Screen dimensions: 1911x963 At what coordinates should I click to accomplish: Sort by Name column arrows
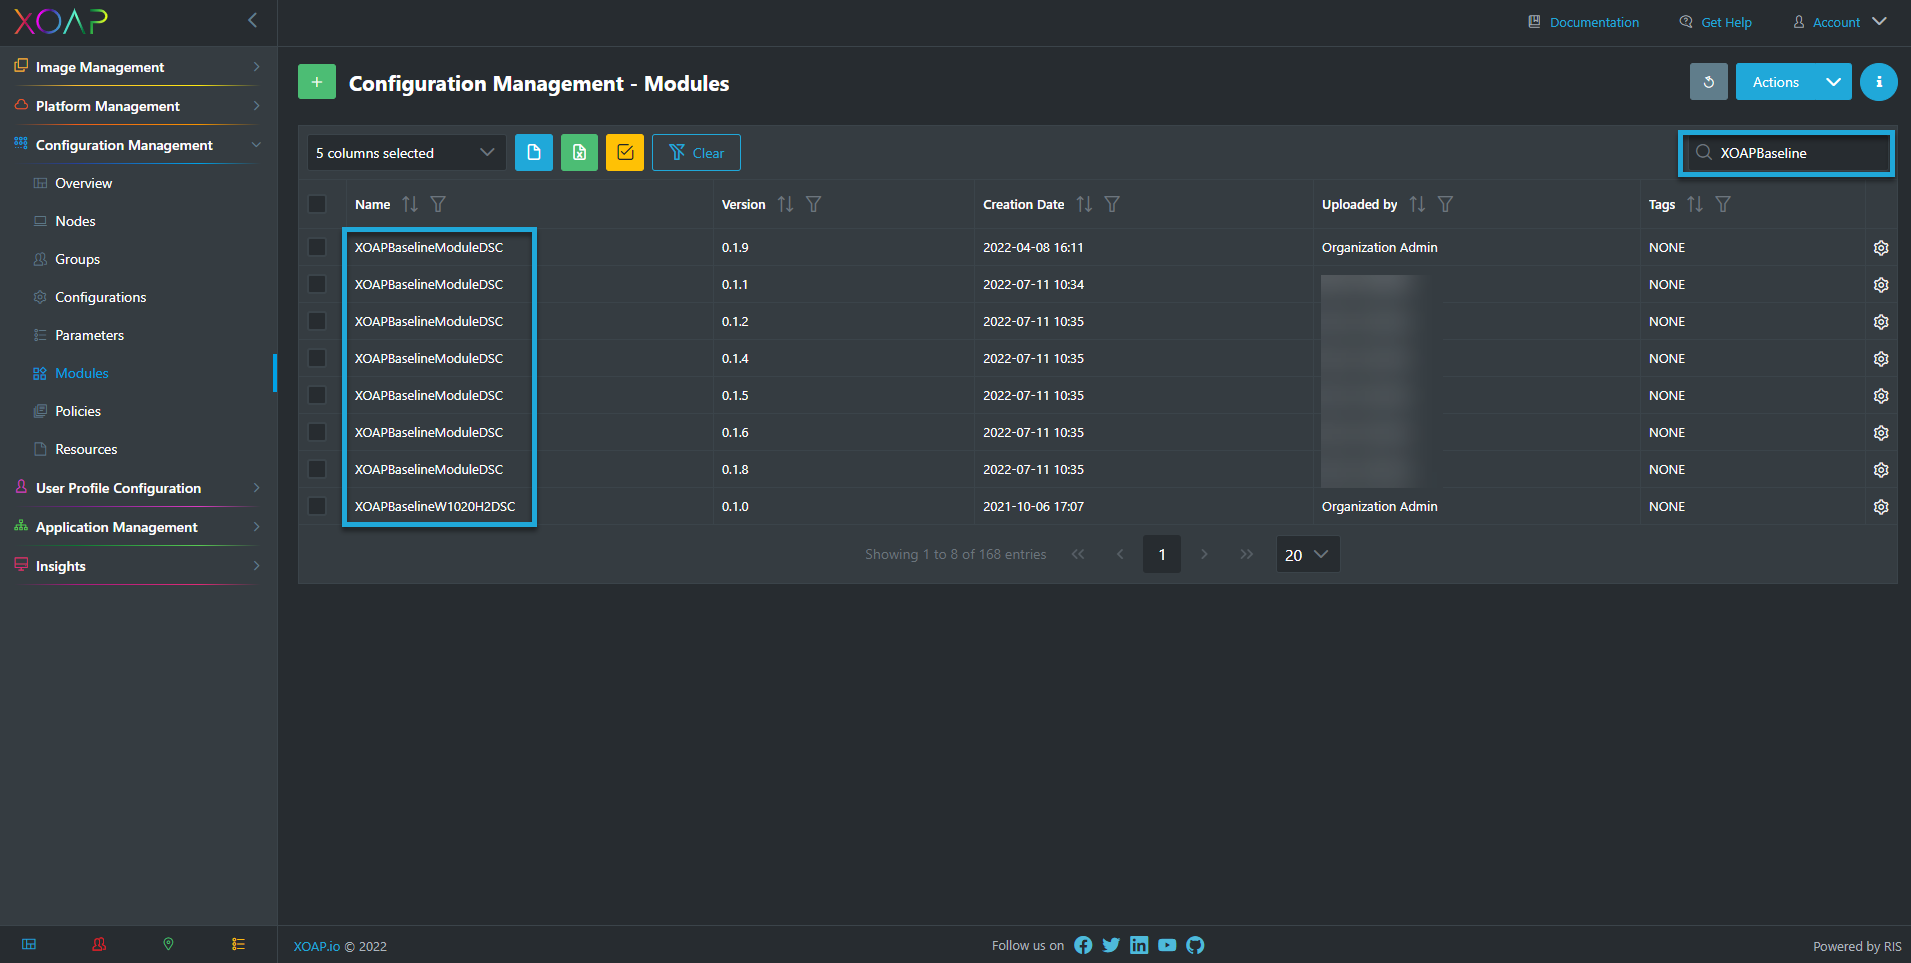pyautogui.click(x=410, y=204)
